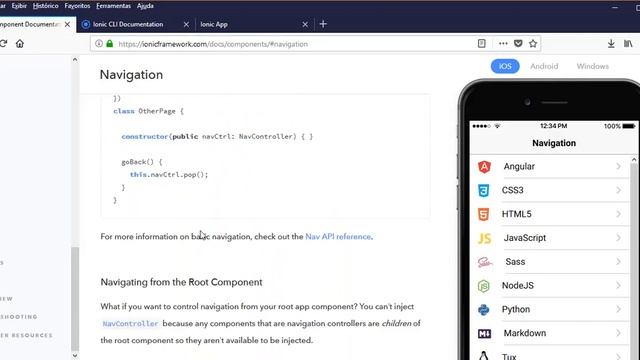Click the sidebar scrollbar thumb
The height and width of the screenshot is (360, 640).
tap(75, 298)
